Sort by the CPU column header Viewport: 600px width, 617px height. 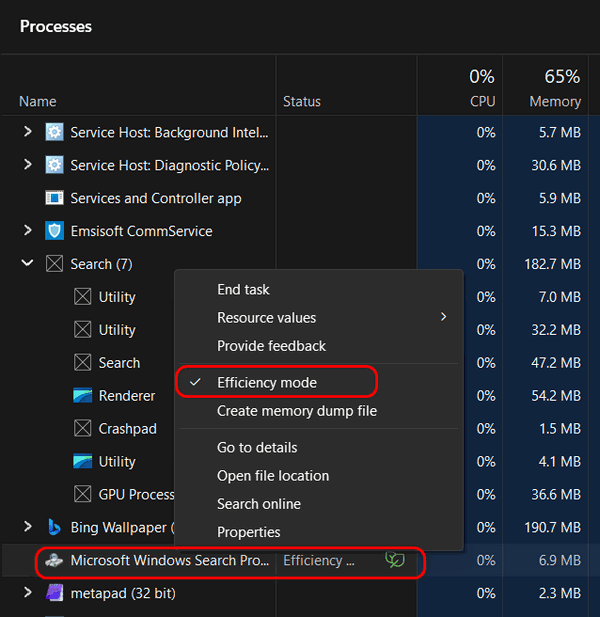482,102
